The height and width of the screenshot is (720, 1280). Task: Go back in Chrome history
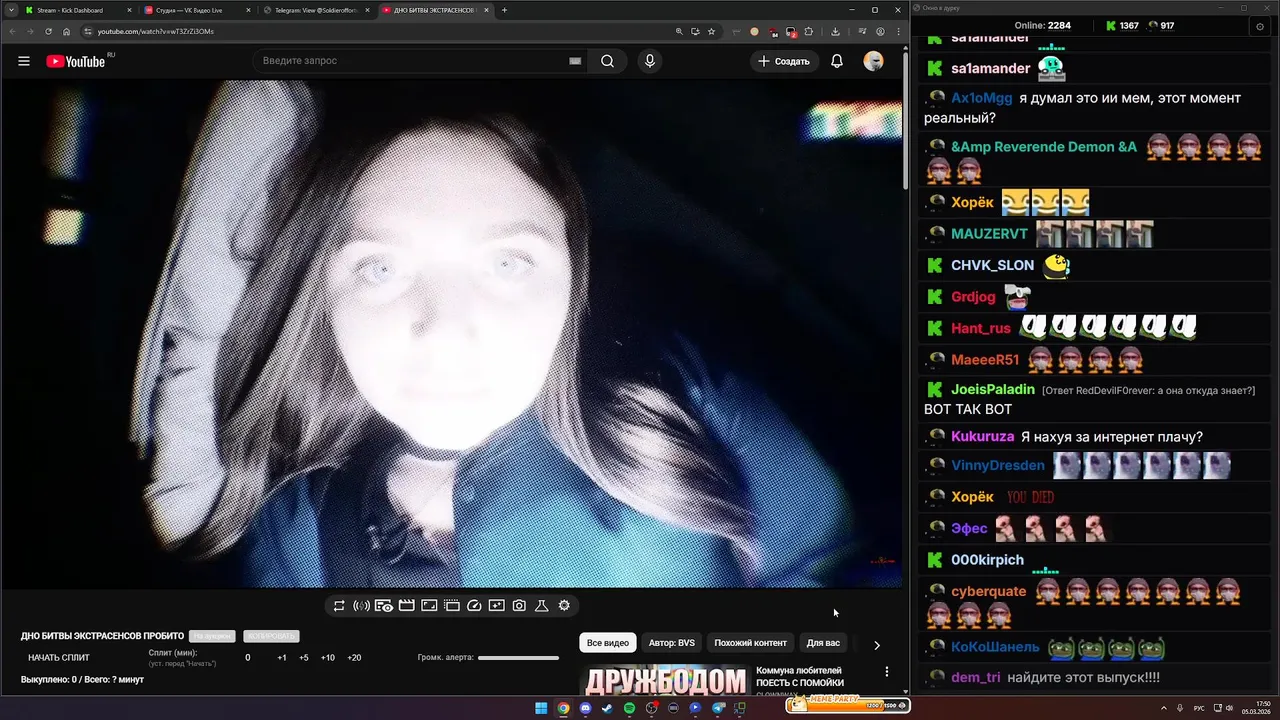12,31
